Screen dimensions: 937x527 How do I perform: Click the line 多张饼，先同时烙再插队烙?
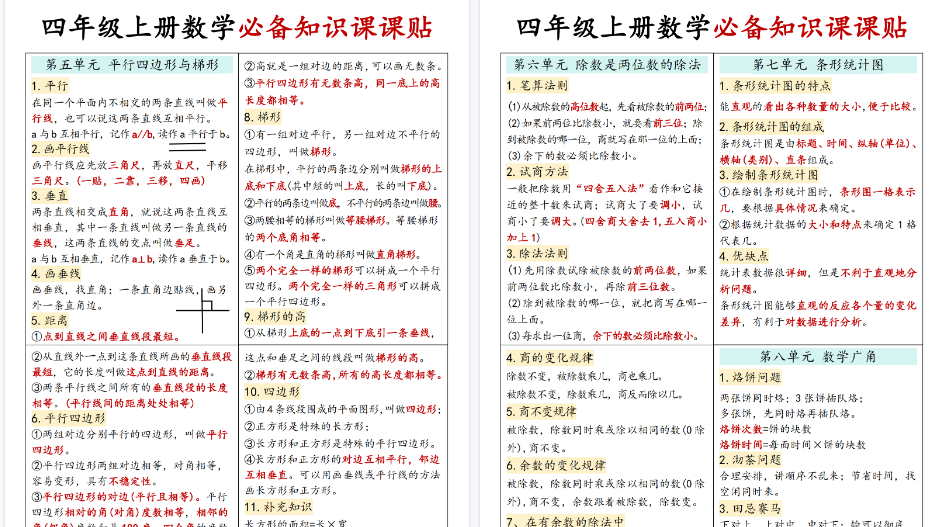(x=788, y=413)
